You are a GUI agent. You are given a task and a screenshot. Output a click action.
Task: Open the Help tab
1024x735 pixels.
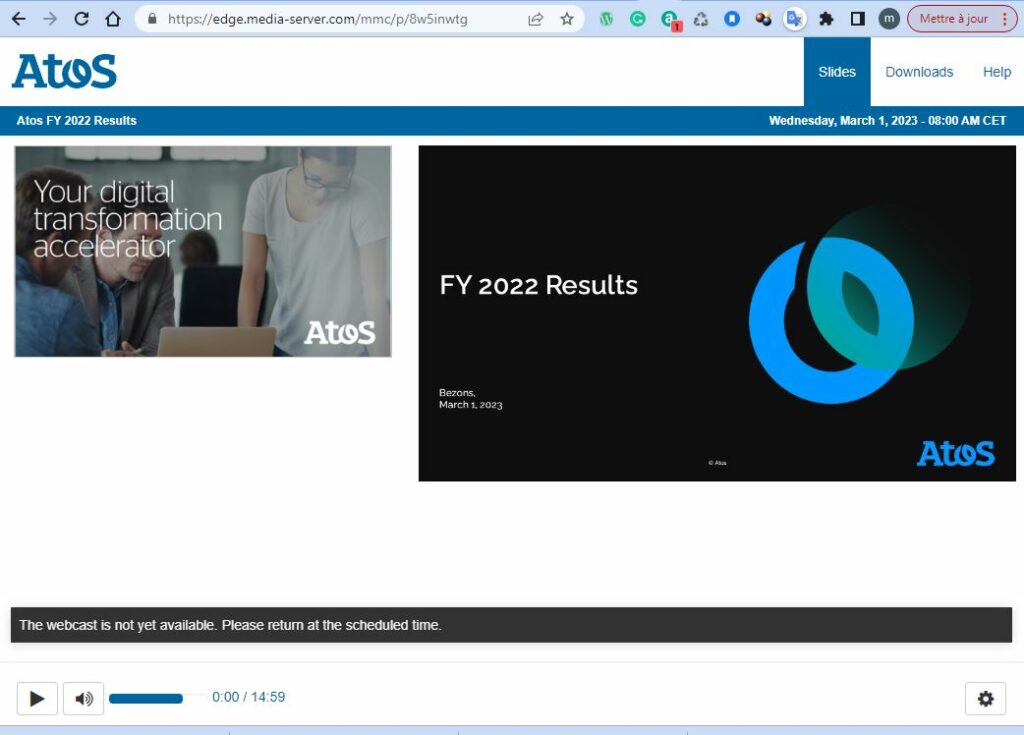coord(997,72)
